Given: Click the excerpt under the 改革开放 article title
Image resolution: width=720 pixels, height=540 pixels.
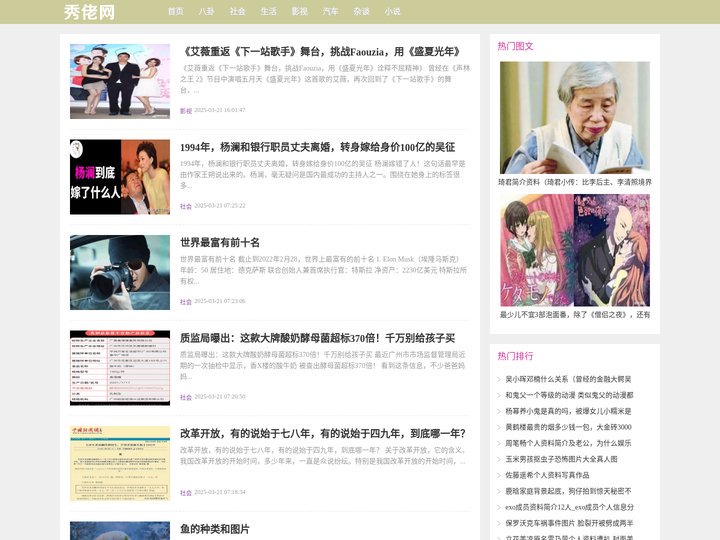Looking at the screenshot, I should point(323,456).
